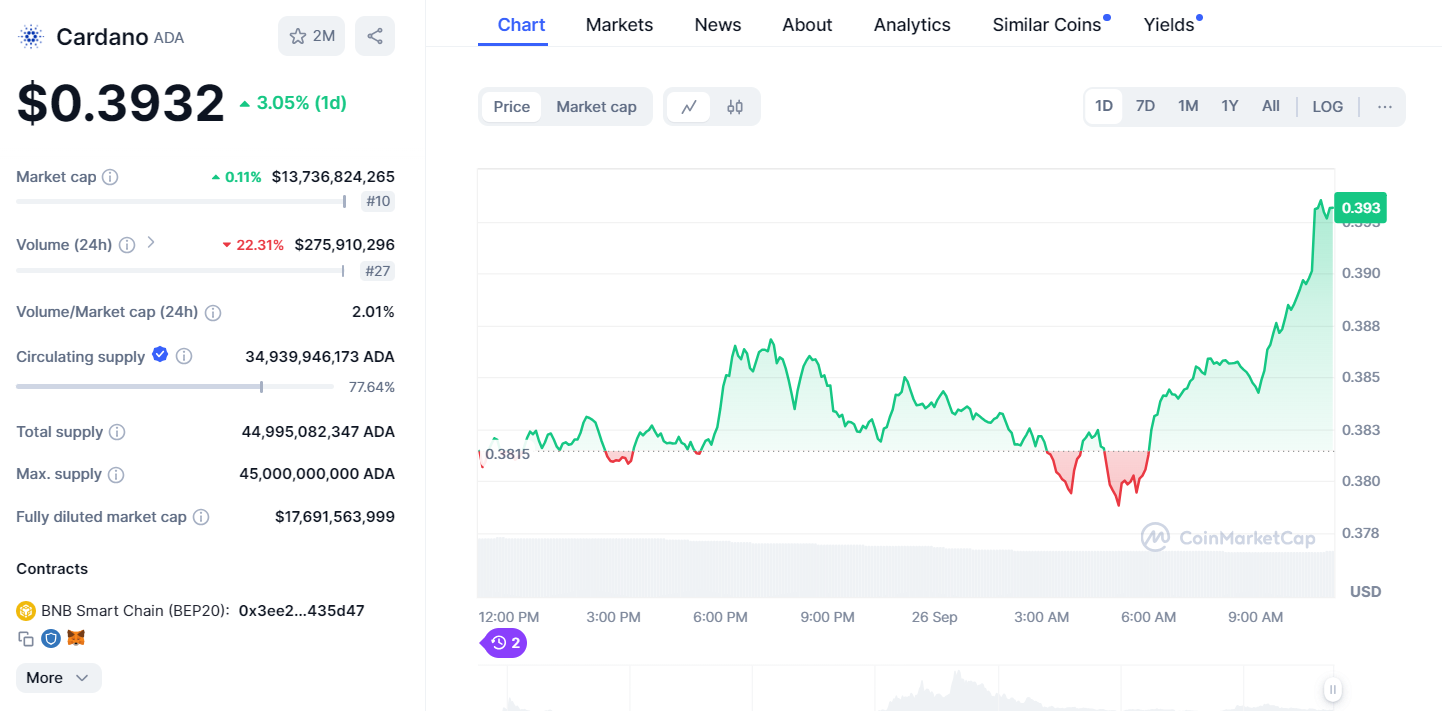Expand the More contracts dropdown
The width and height of the screenshot is (1442, 711).
coord(58,677)
